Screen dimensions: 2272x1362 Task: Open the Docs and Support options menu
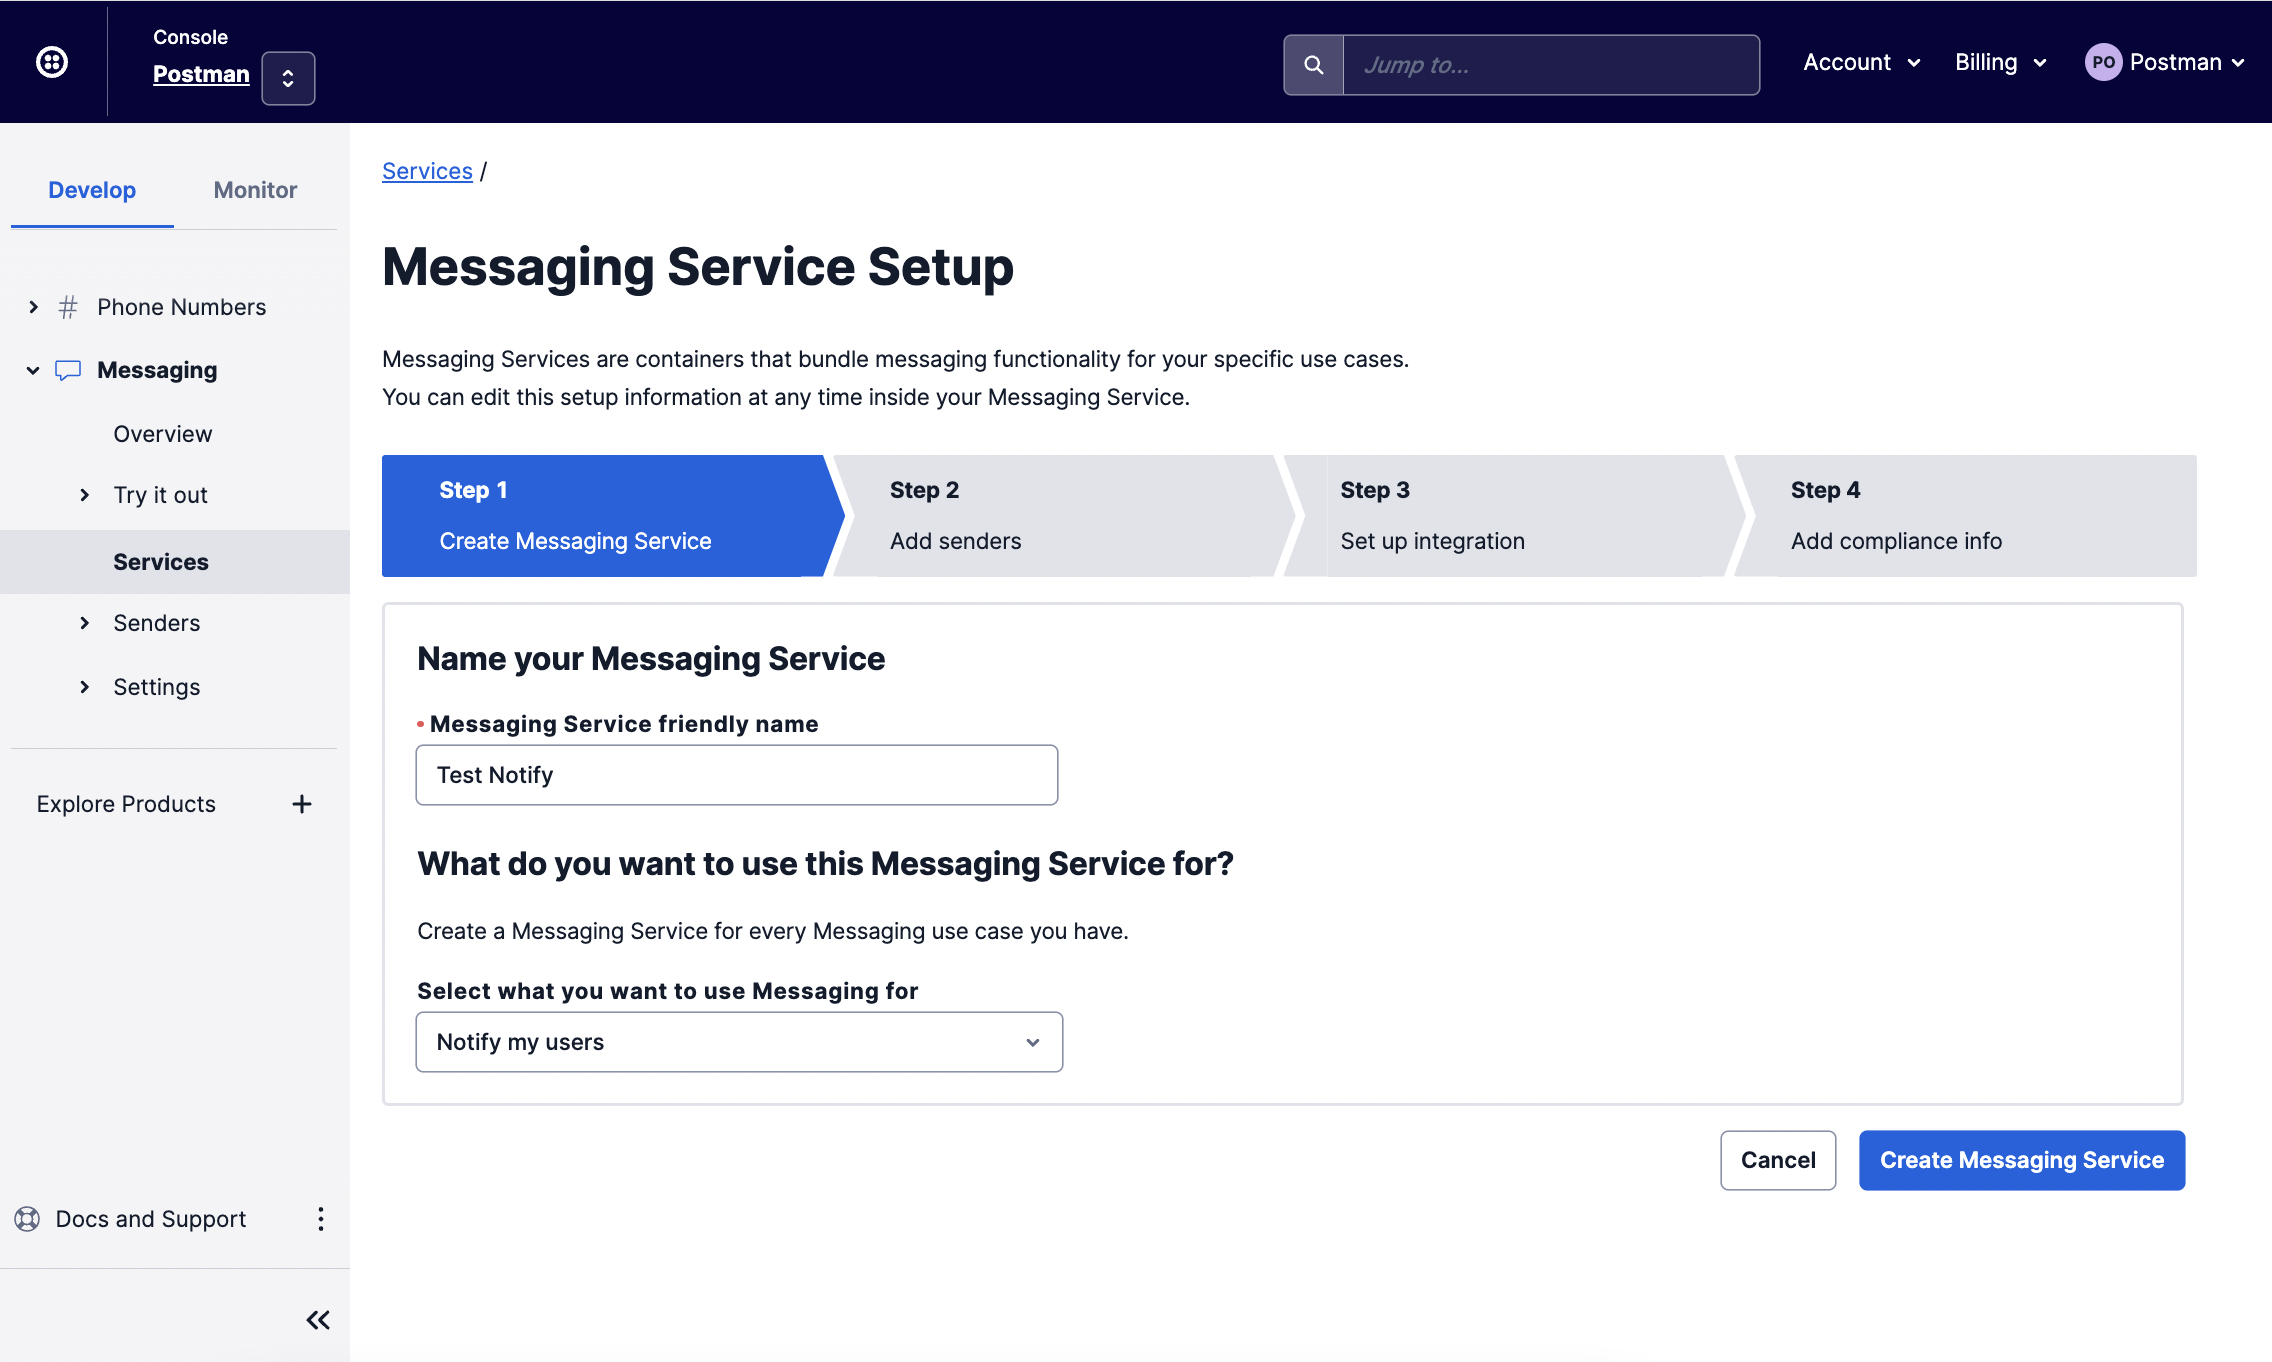(320, 1219)
